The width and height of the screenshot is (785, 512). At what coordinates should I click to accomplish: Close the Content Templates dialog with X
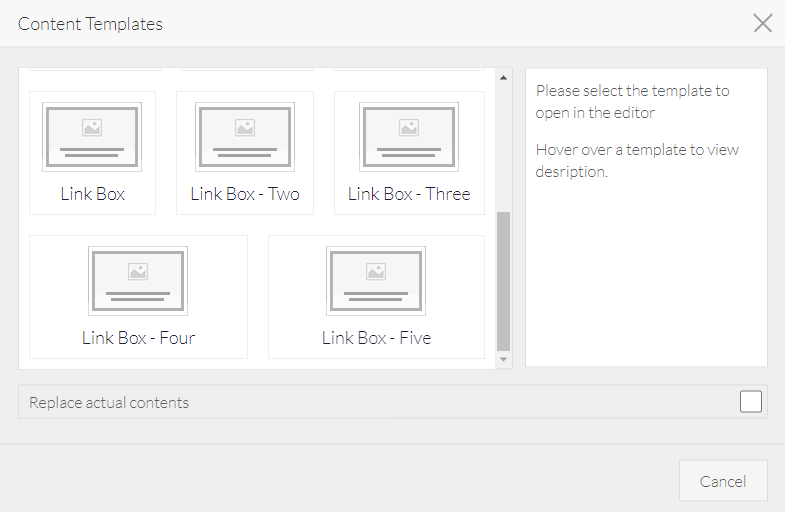pyautogui.click(x=762, y=23)
